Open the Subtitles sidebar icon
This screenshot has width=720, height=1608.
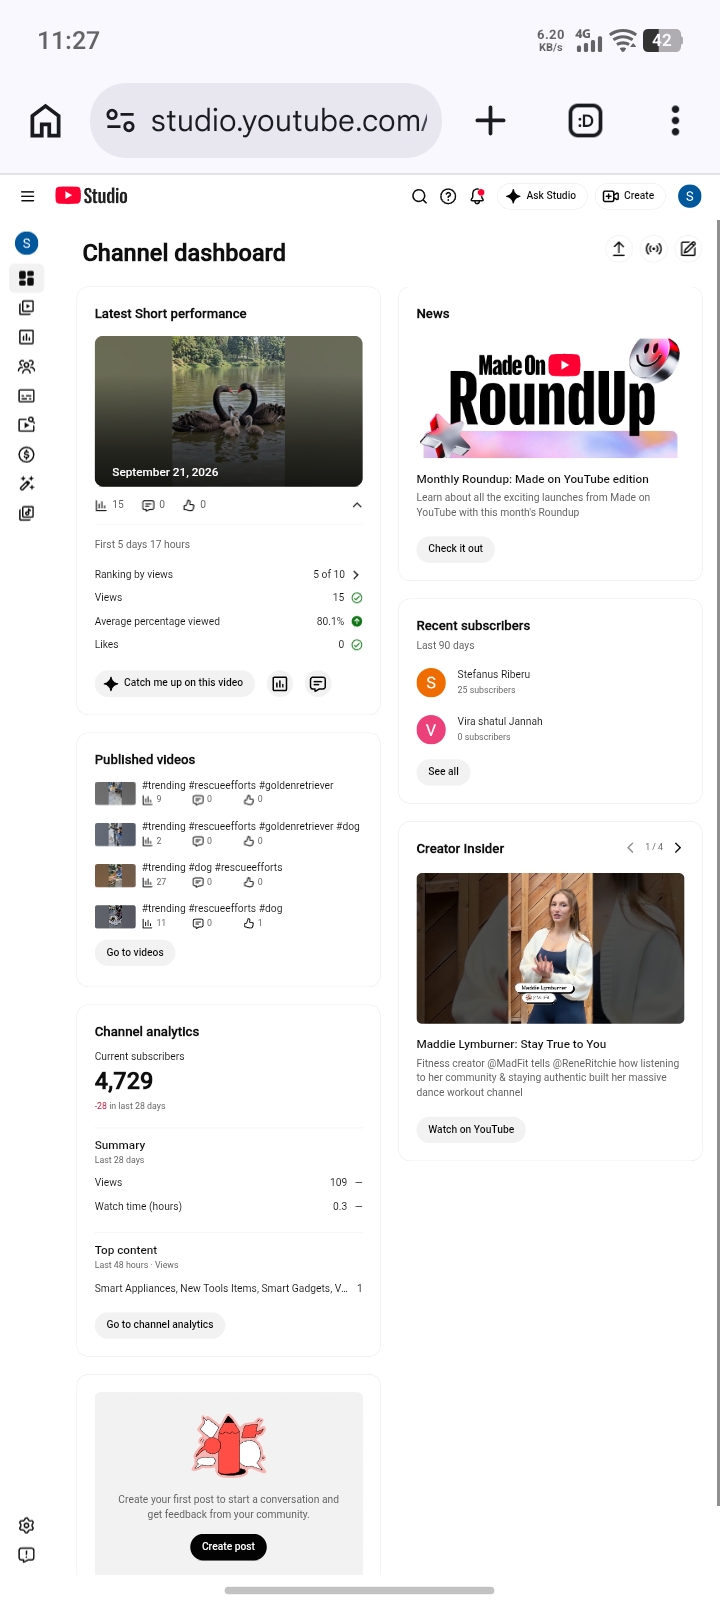[27, 396]
